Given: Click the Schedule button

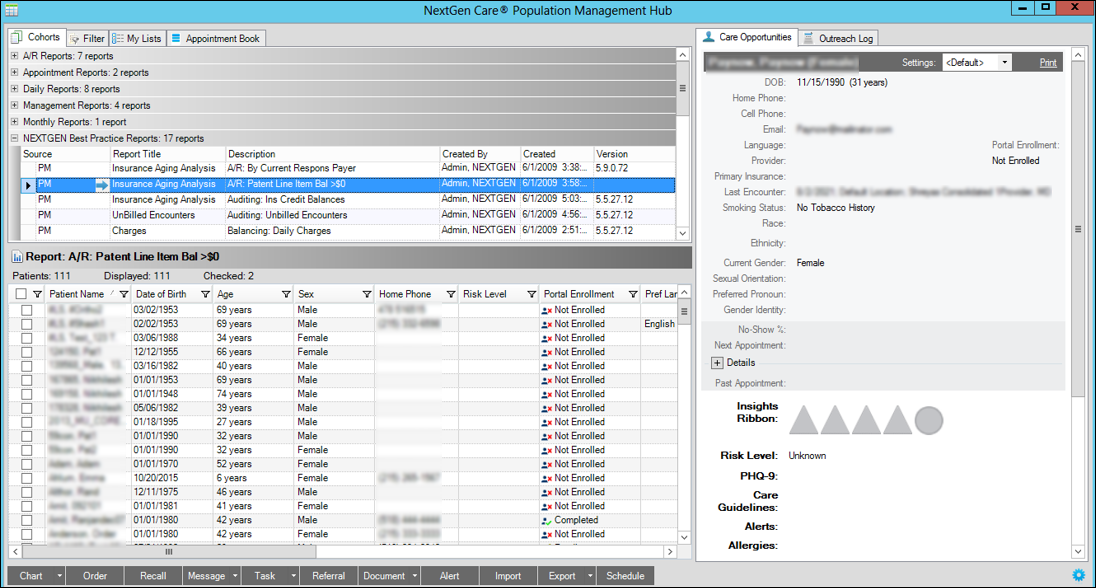Looking at the screenshot, I should [626, 576].
